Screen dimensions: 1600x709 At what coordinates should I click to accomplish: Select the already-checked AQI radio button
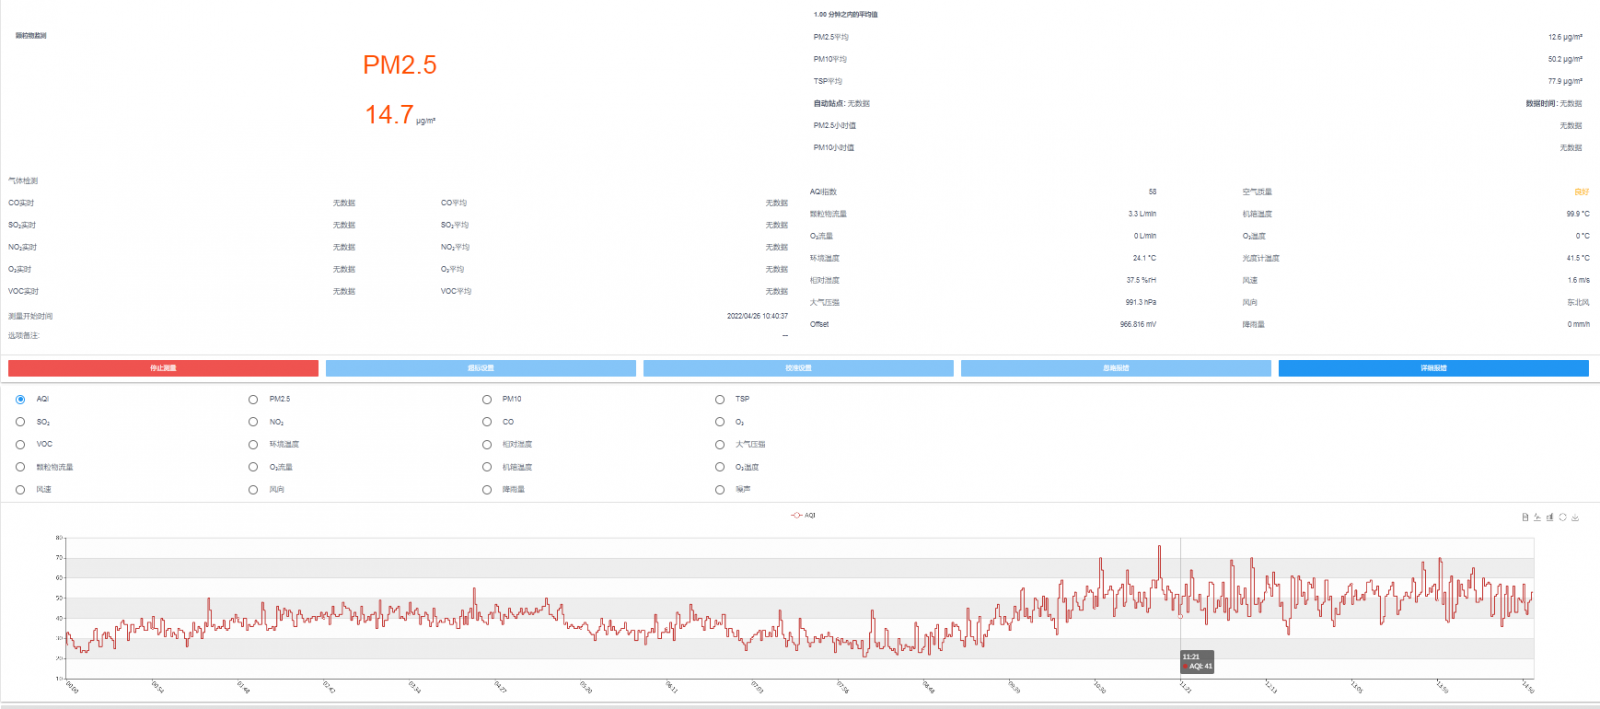[20, 399]
